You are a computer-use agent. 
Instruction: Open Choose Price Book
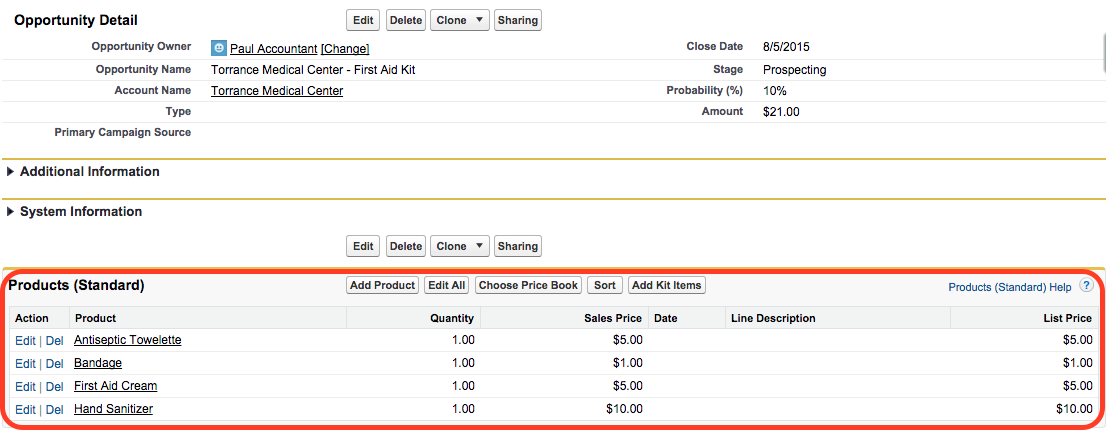click(x=528, y=285)
